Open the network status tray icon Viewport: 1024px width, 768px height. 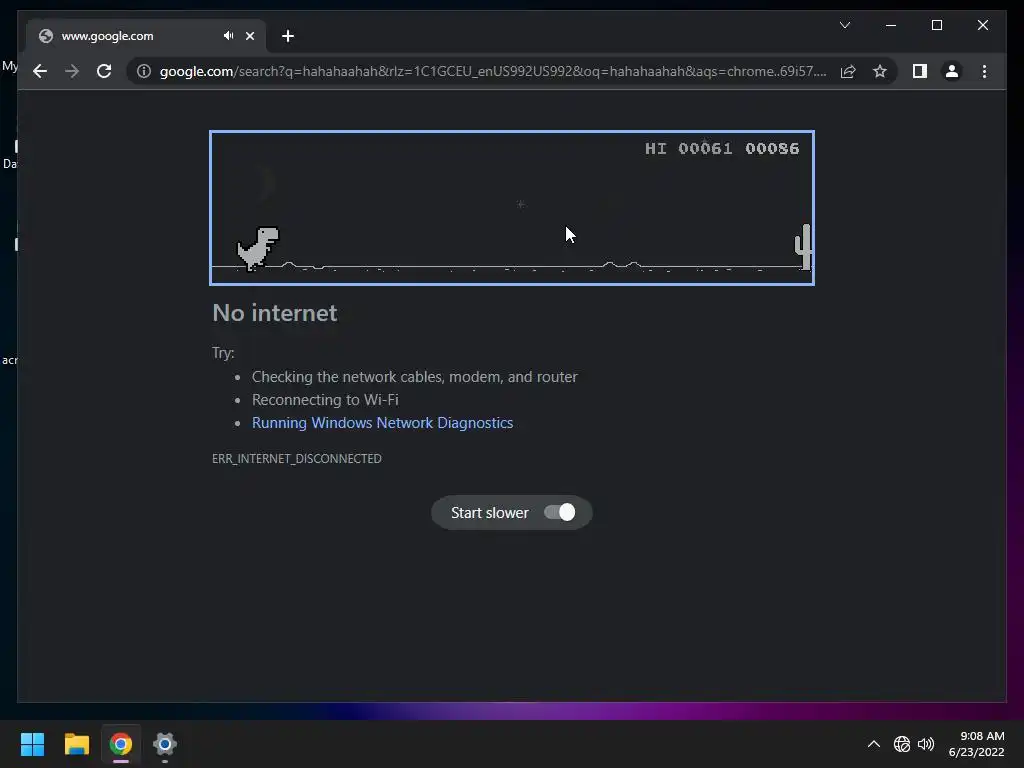902,744
